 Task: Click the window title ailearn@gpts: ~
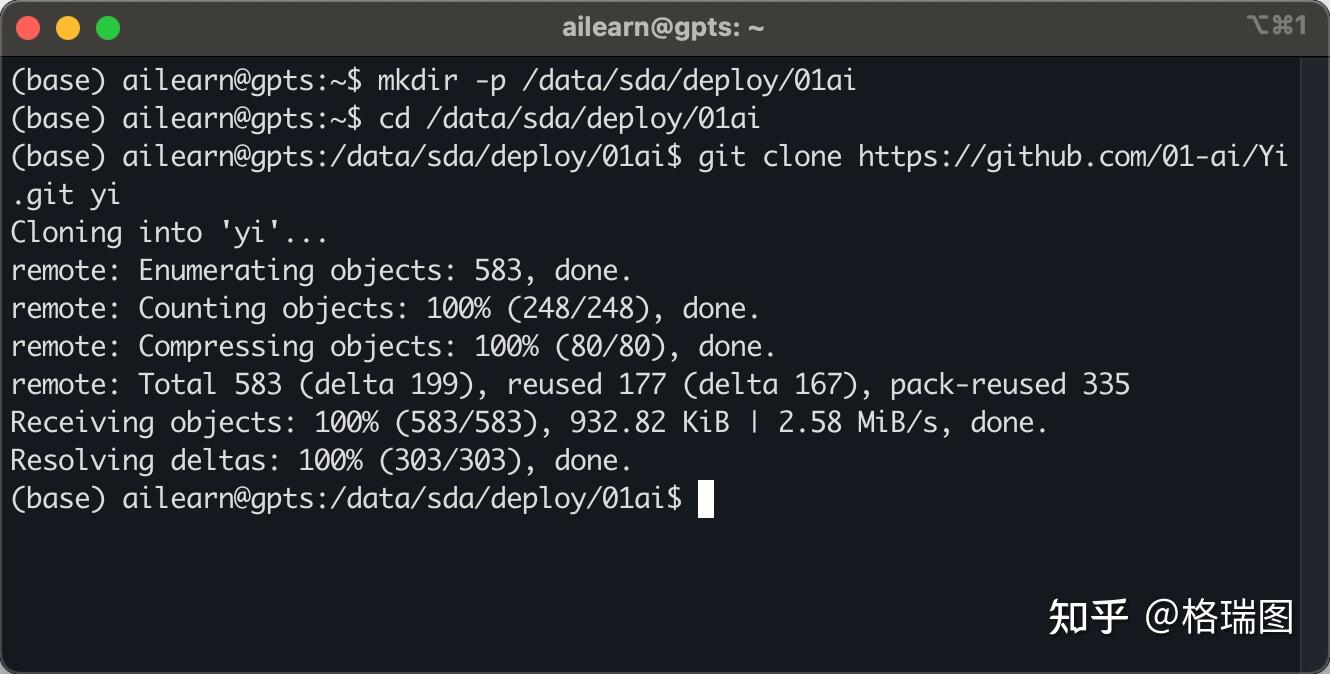point(664,28)
